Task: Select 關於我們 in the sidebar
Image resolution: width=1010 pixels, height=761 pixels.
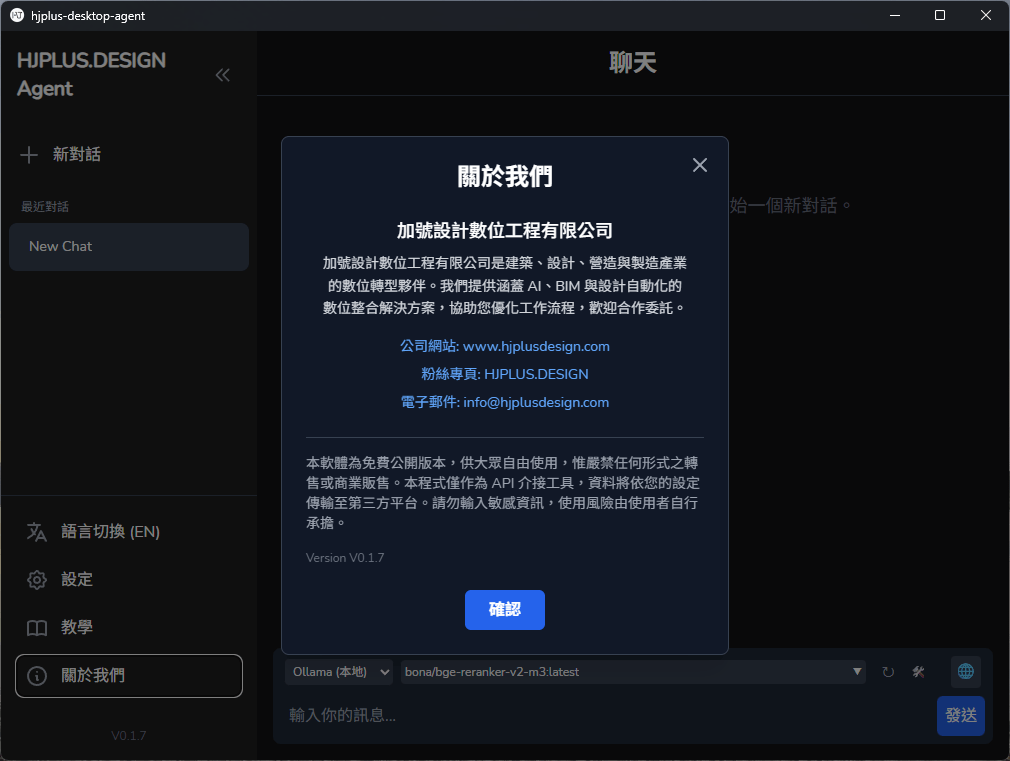Action: [x=129, y=676]
